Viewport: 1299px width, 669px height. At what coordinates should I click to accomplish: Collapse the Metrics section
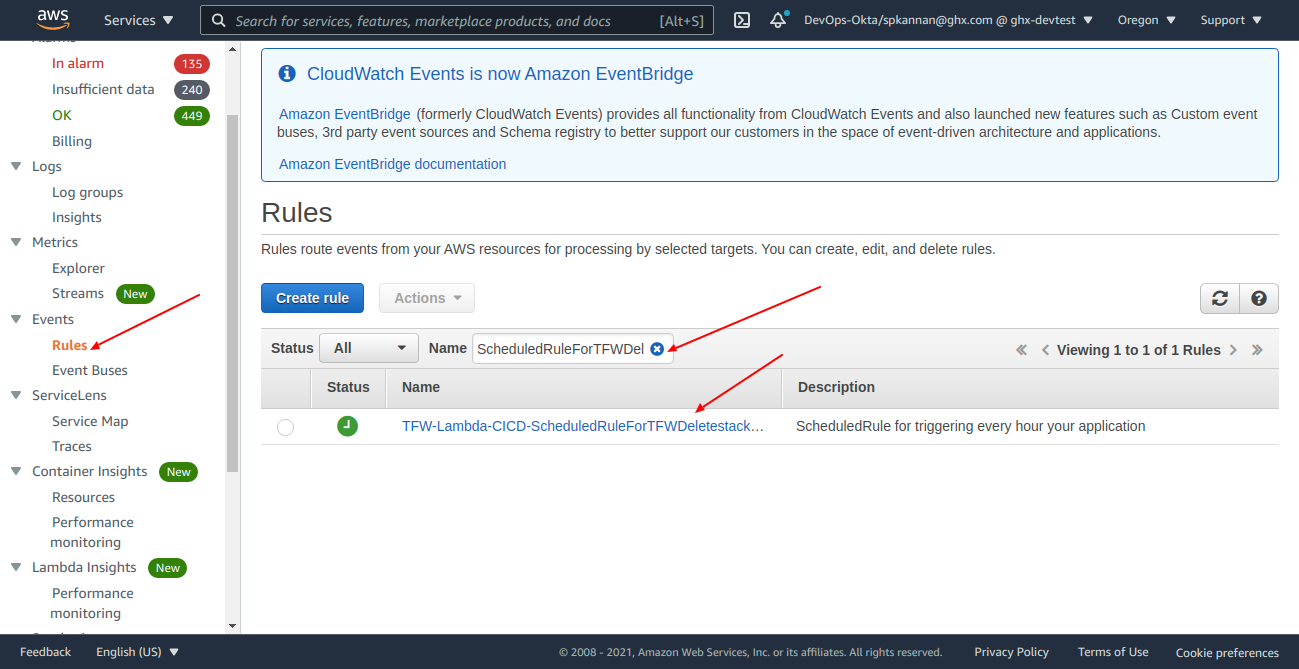pyautogui.click(x=16, y=242)
